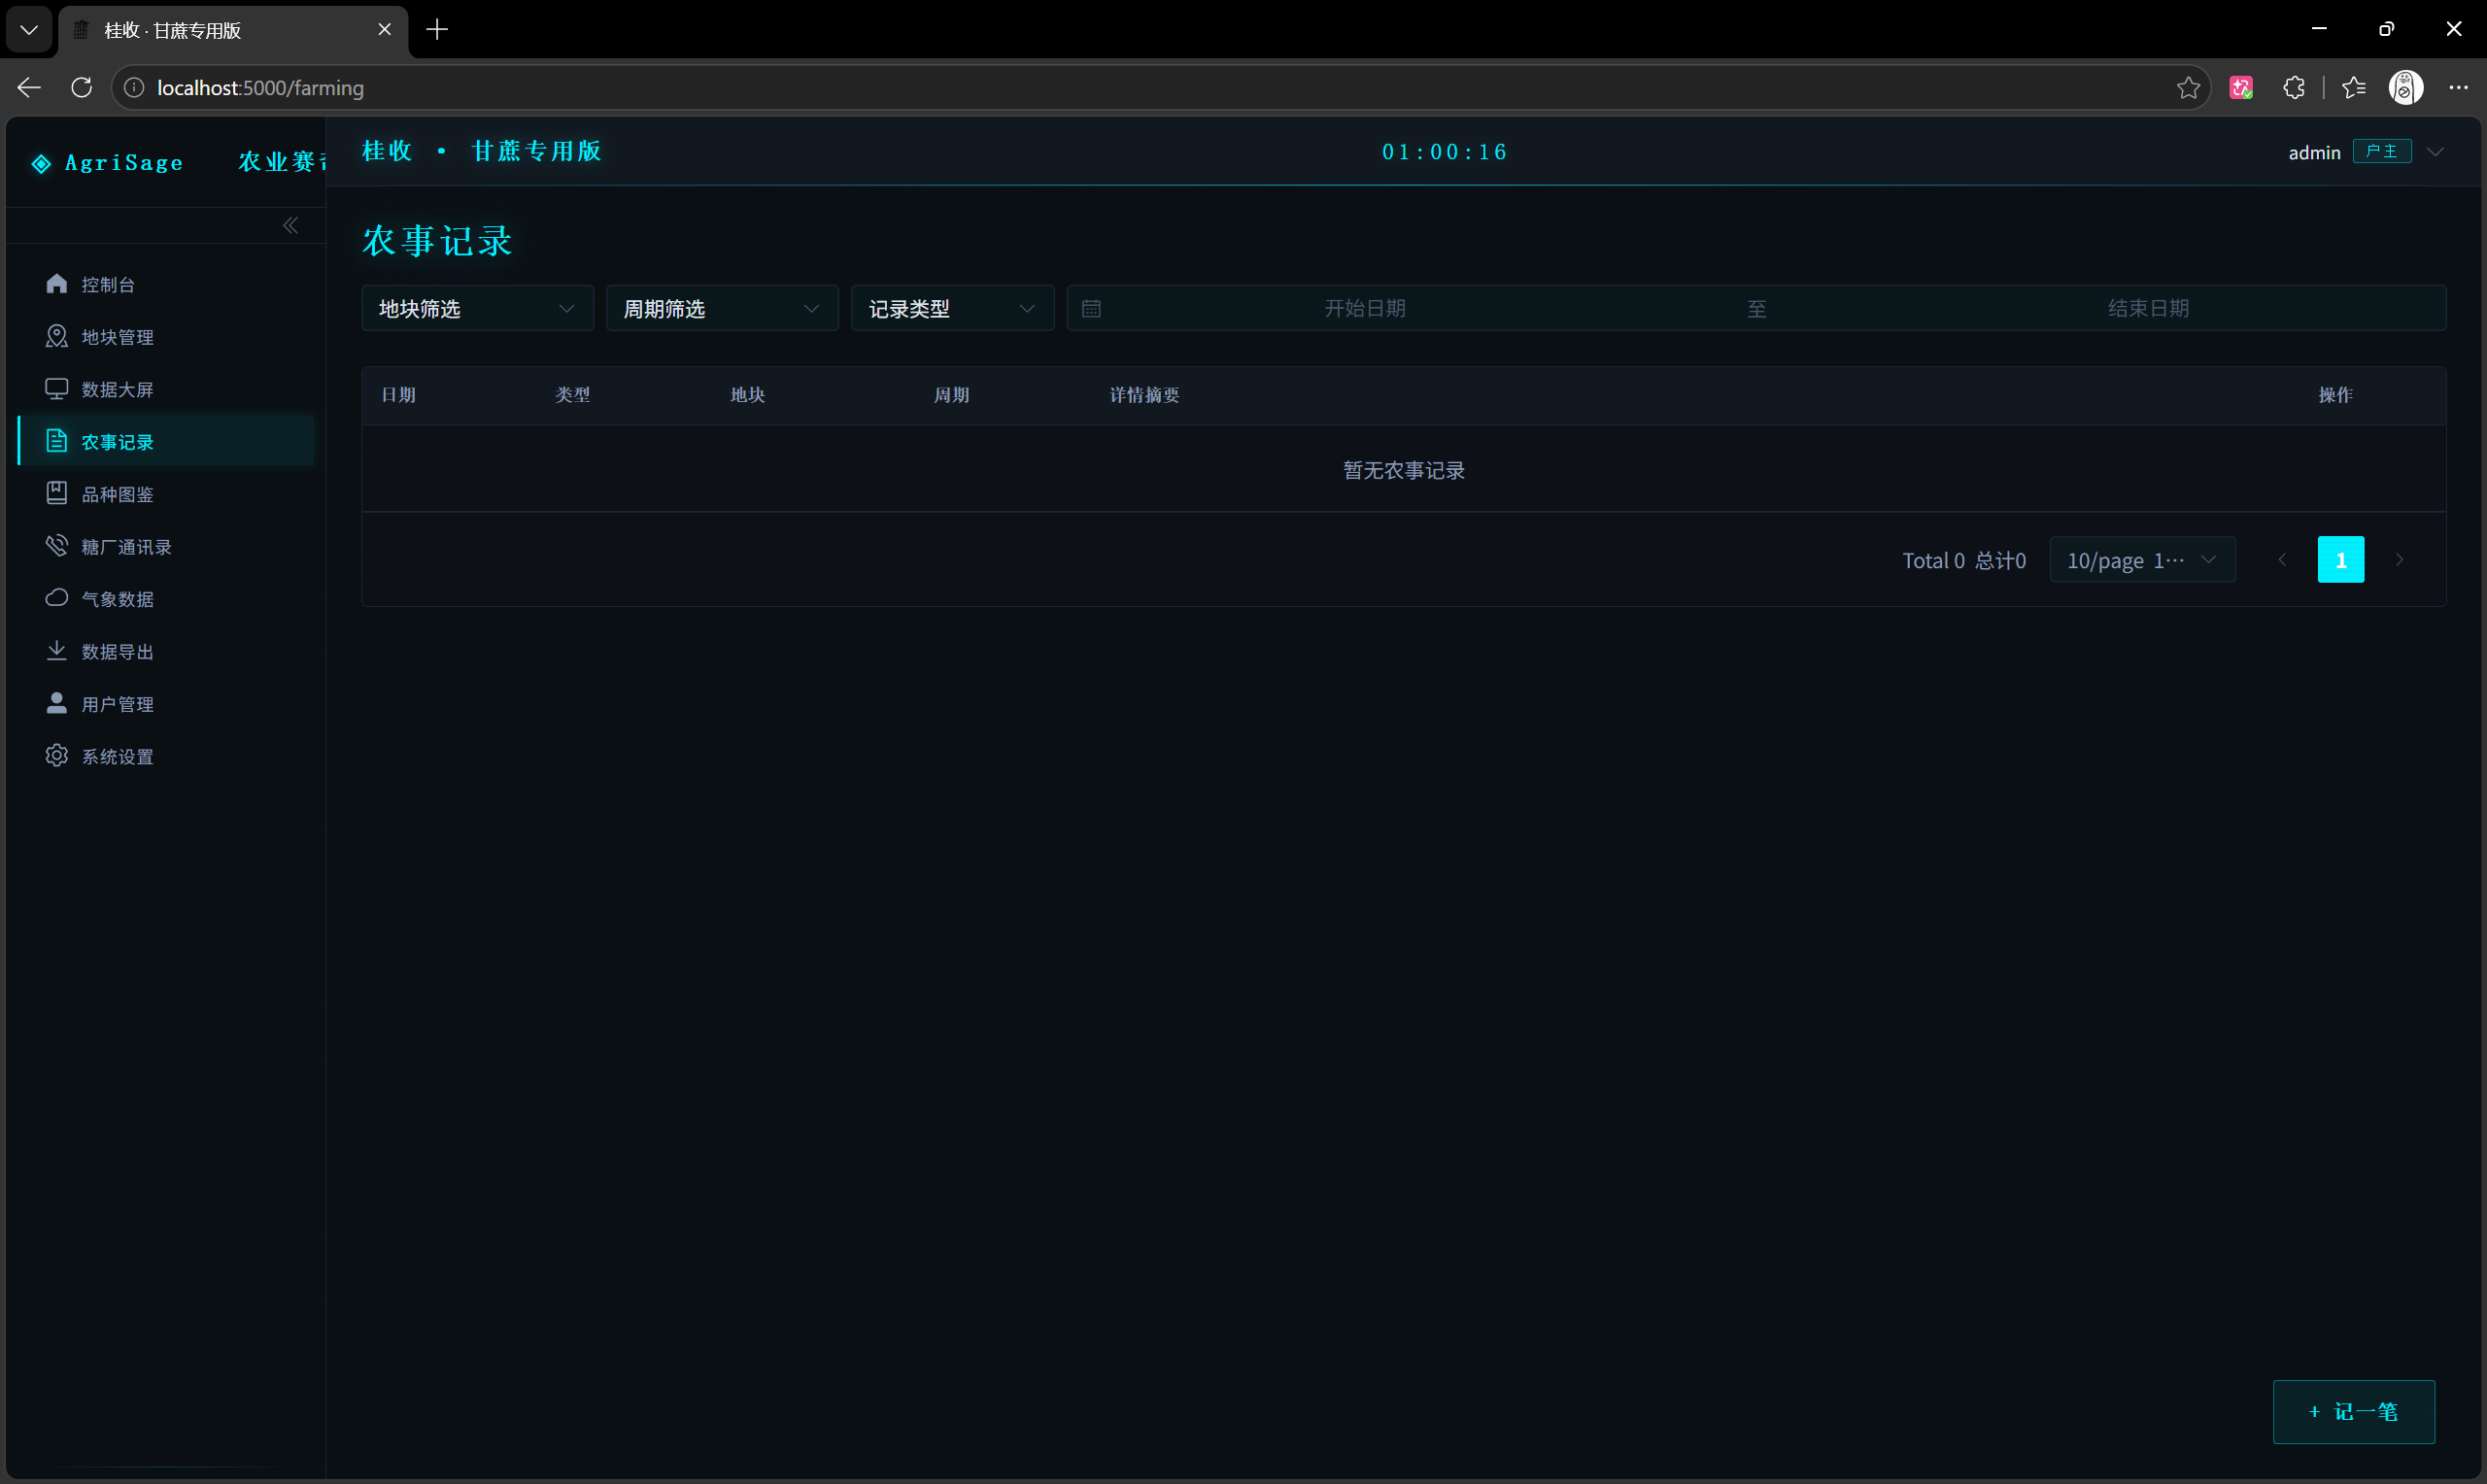
Task: Select 农事记录 menu item
Action: point(167,441)
